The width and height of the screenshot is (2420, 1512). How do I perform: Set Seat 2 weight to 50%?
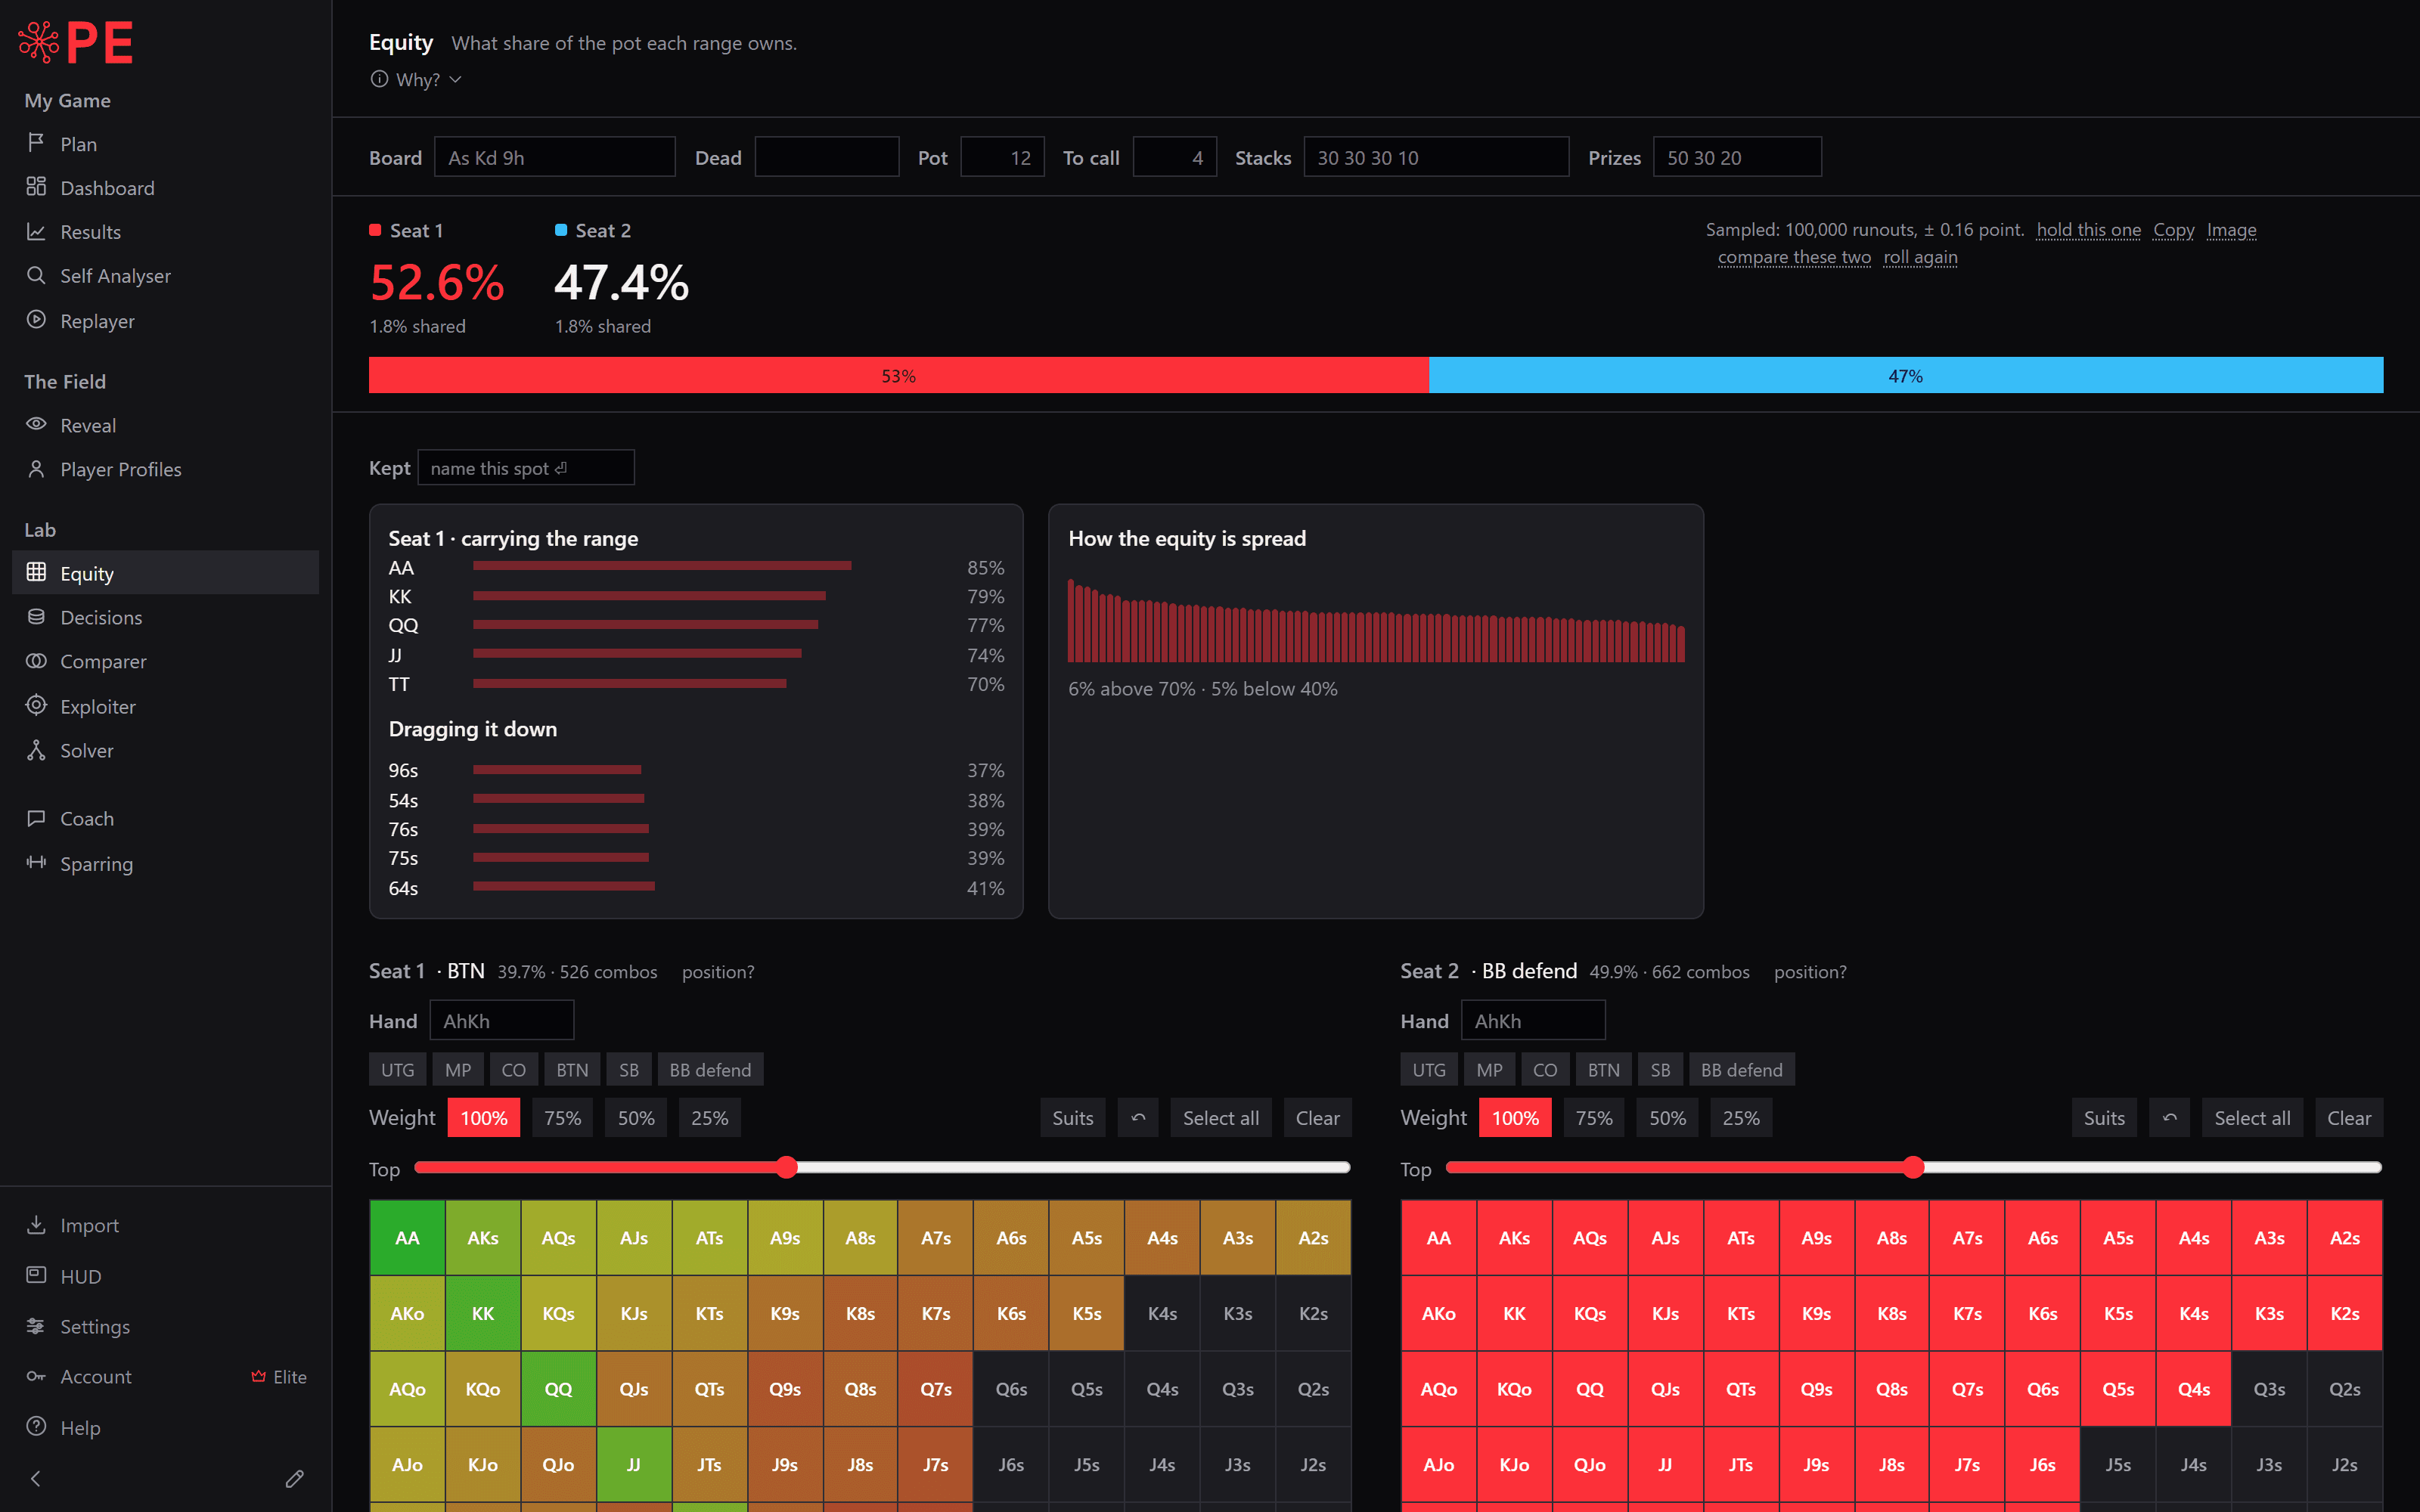(x=1667, y=1118)
